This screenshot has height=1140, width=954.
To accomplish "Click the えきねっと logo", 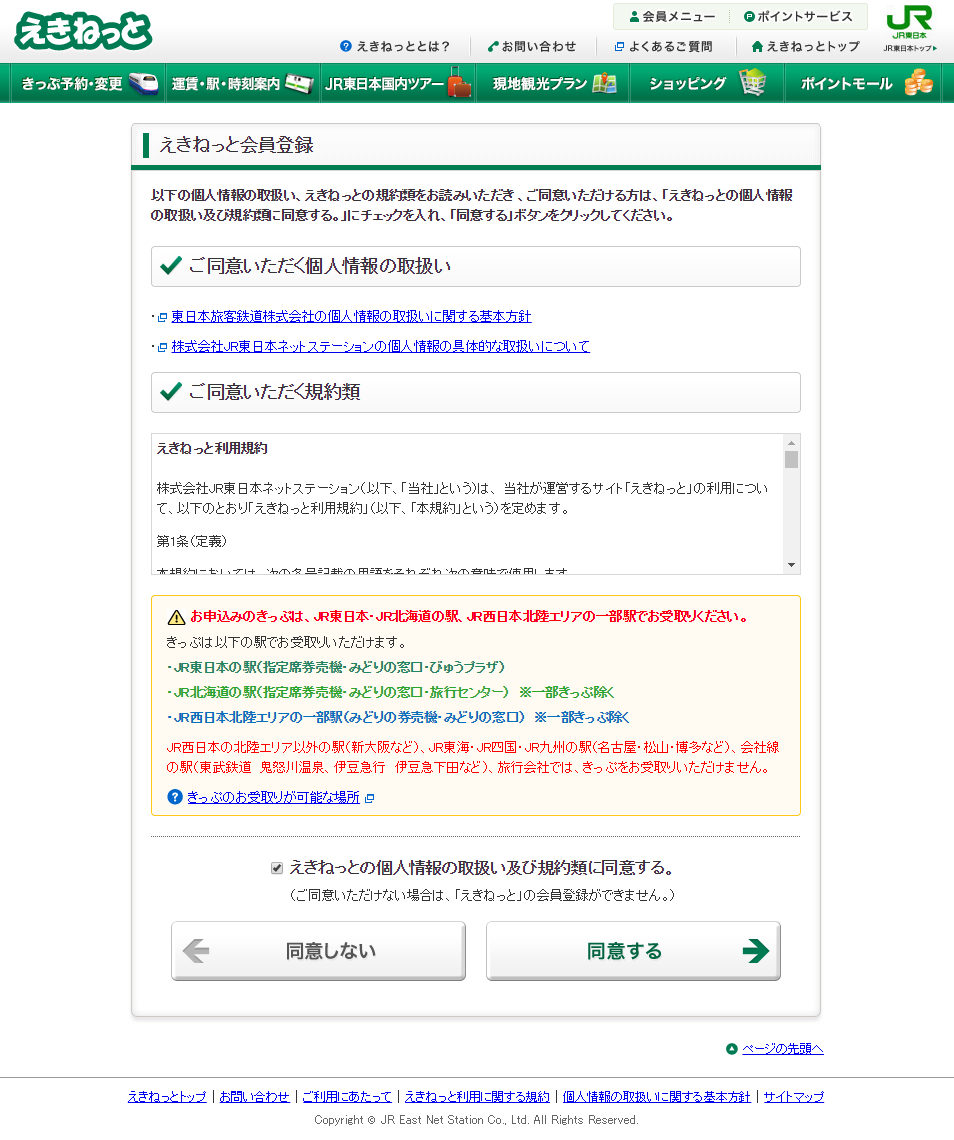I will [x=83, y=31].
